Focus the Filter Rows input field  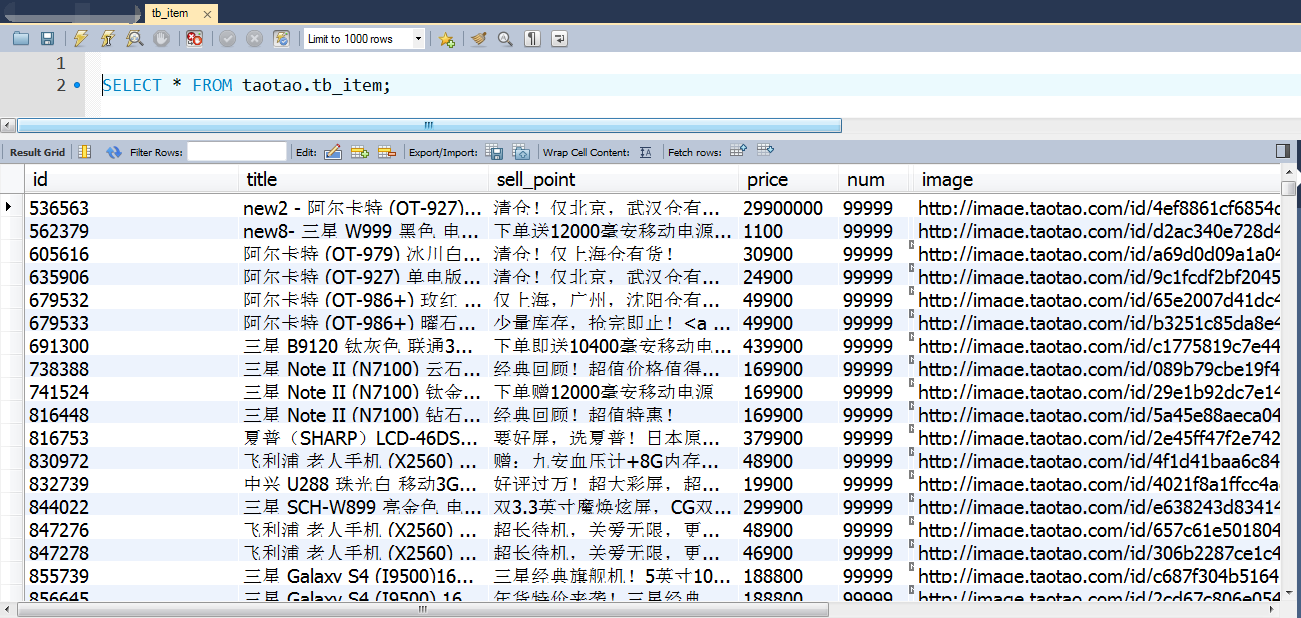point(237,152)
